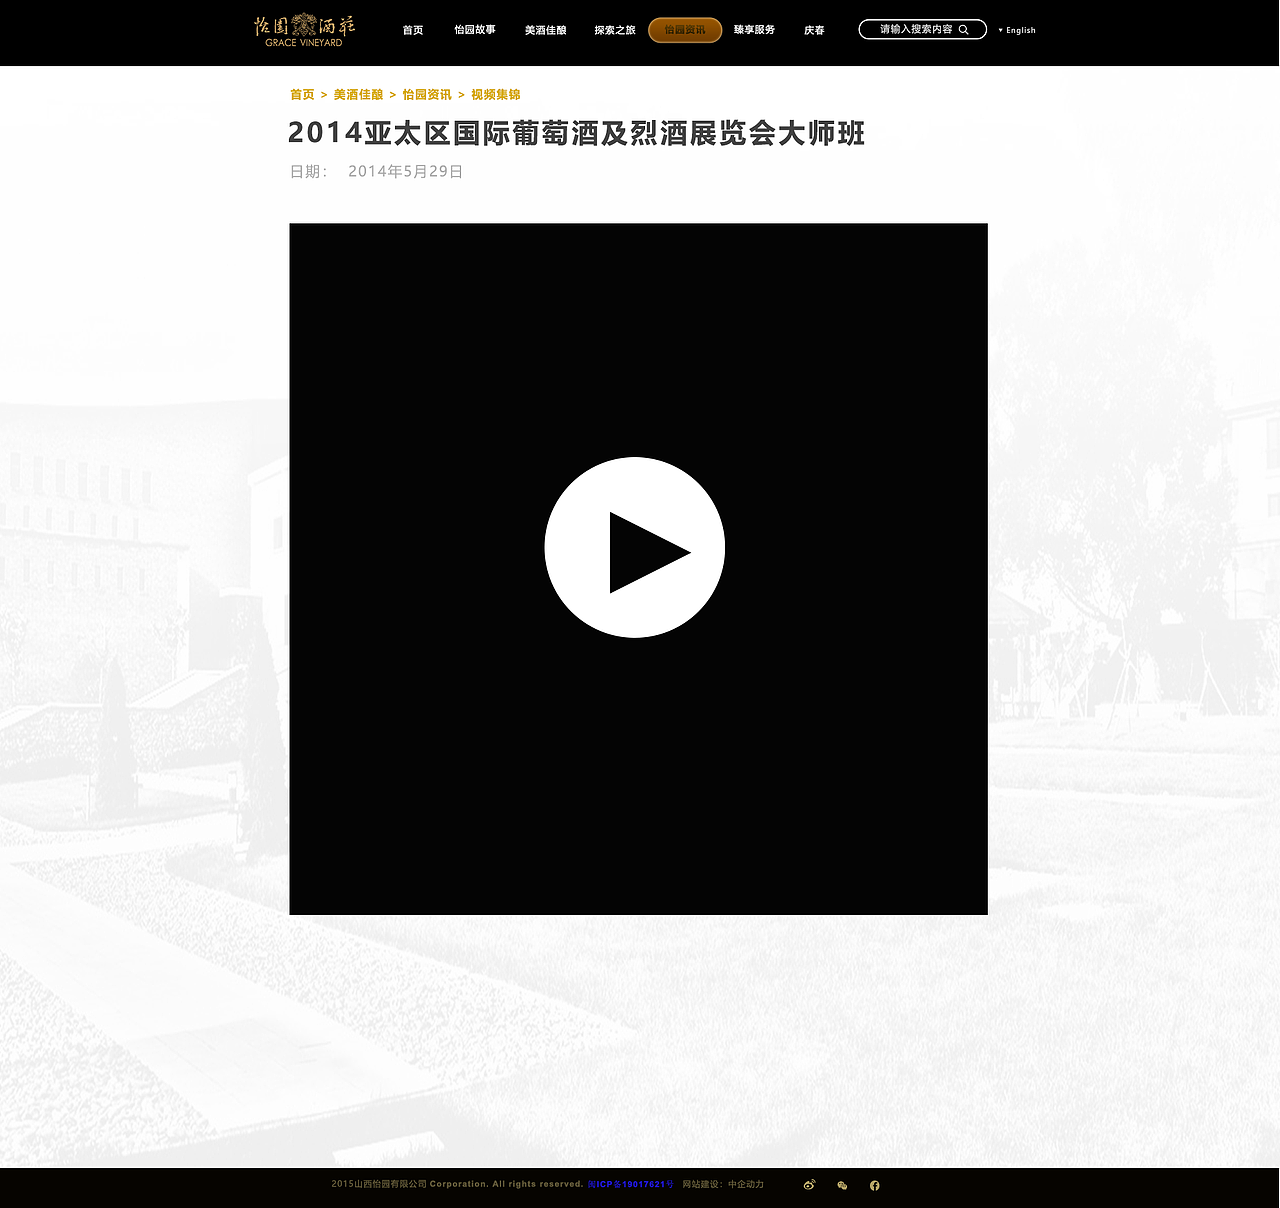Open the Facebook icon in footer
Screen dimensions: 1280x1208
point(875,1185)
